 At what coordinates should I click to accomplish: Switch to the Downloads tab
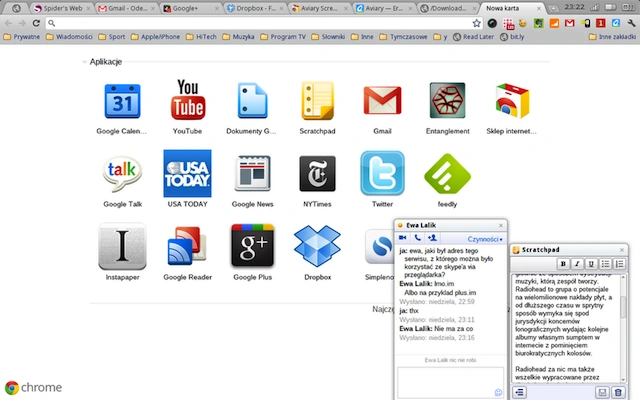pos(448,8)
